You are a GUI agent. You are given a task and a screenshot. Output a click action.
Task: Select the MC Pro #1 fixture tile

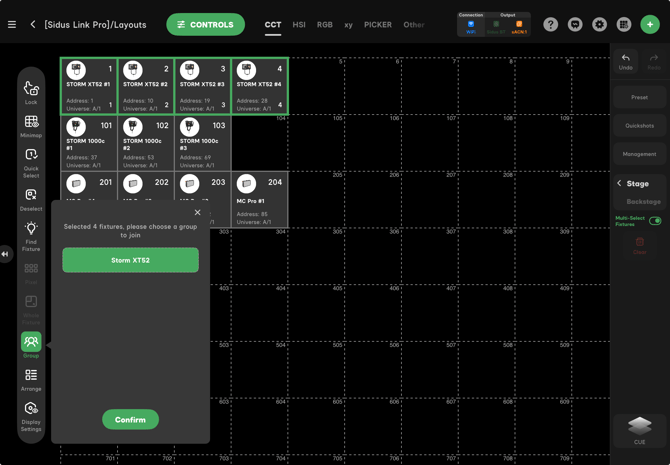(x=260, y=200)
